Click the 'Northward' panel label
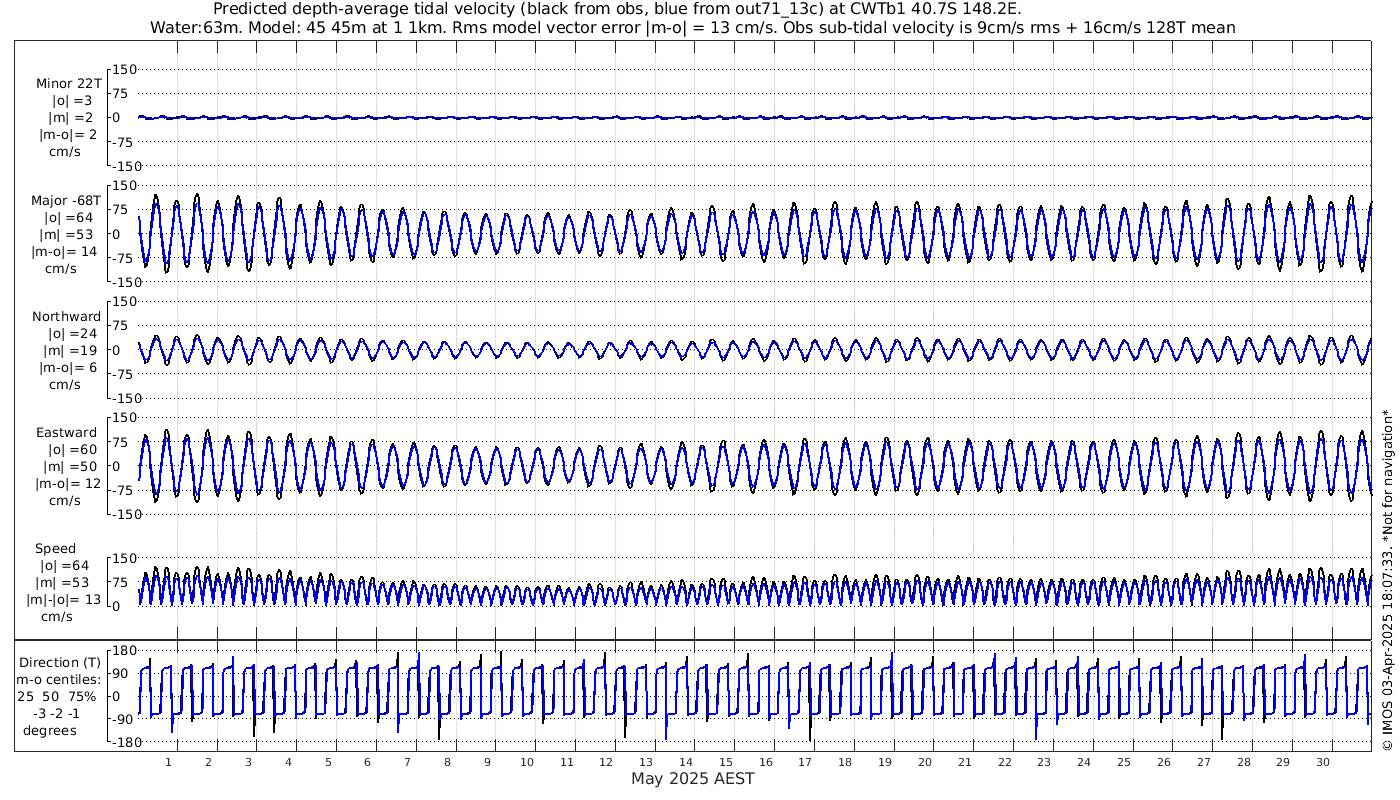 click(66, 316)
